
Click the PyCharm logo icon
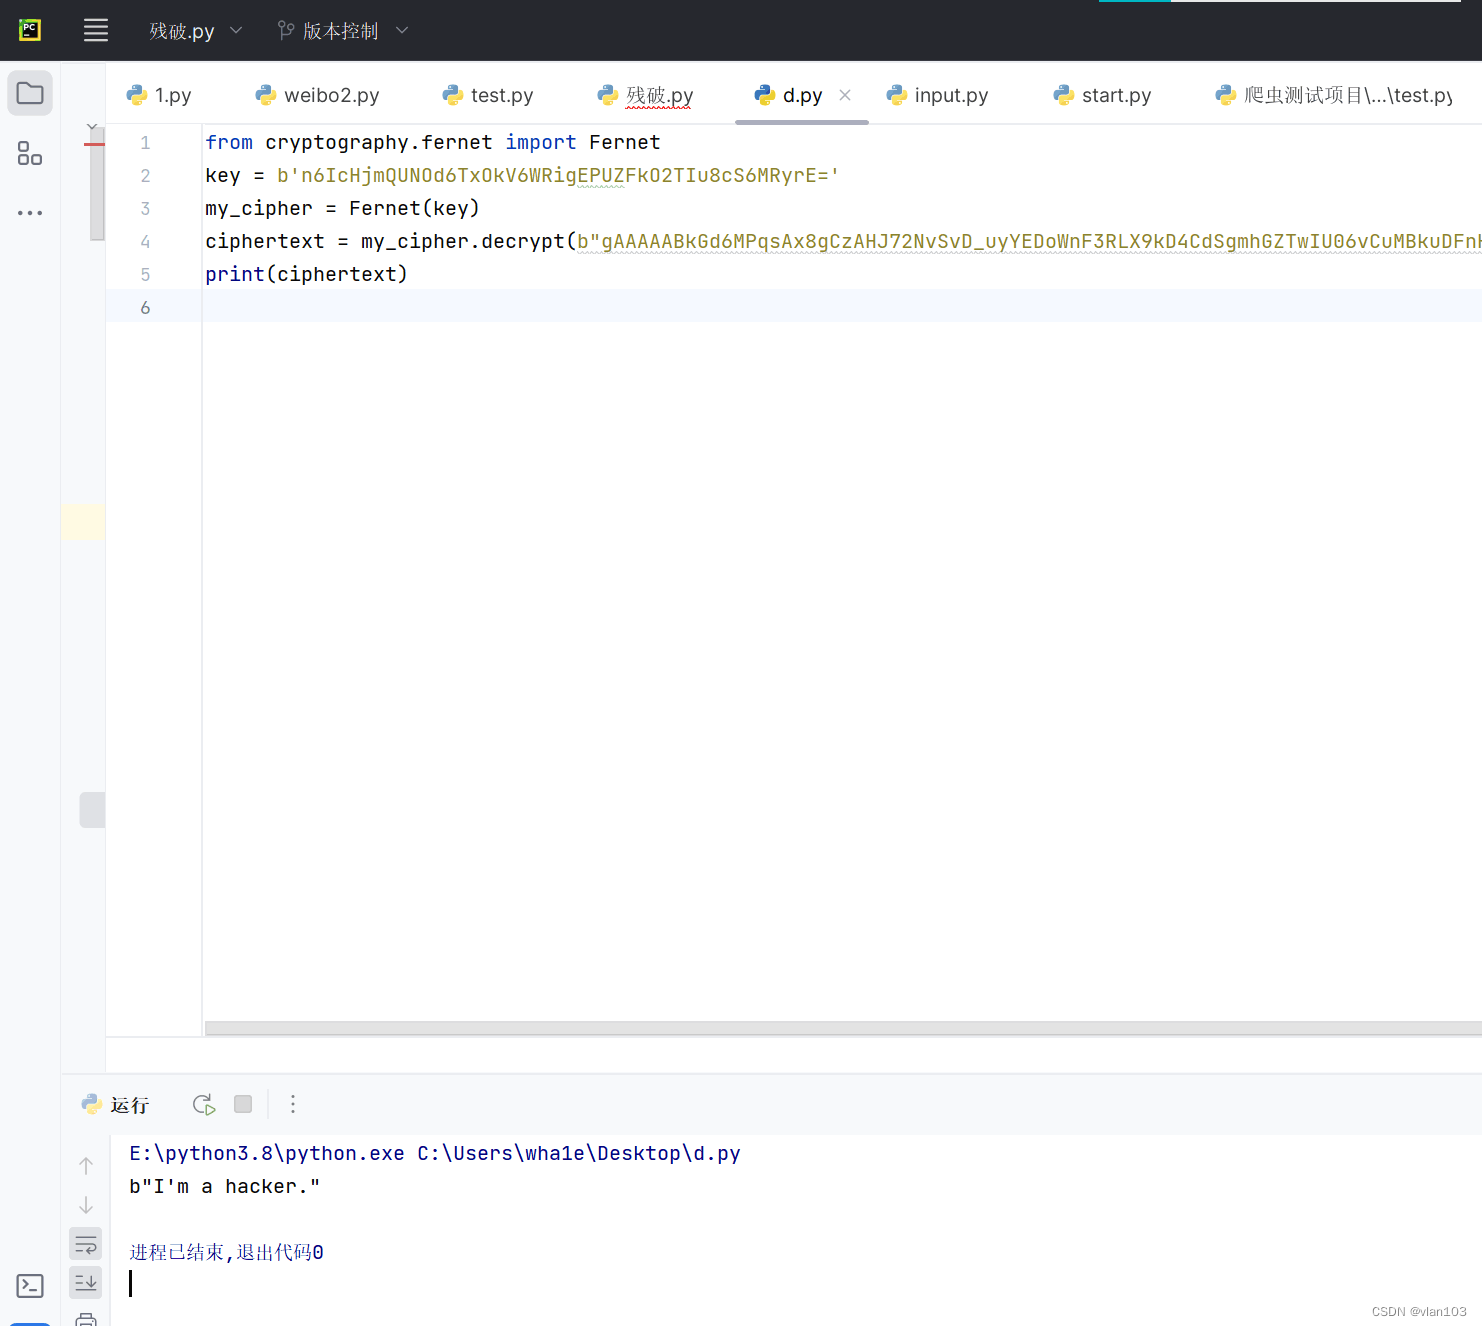(x=30, y=30)
